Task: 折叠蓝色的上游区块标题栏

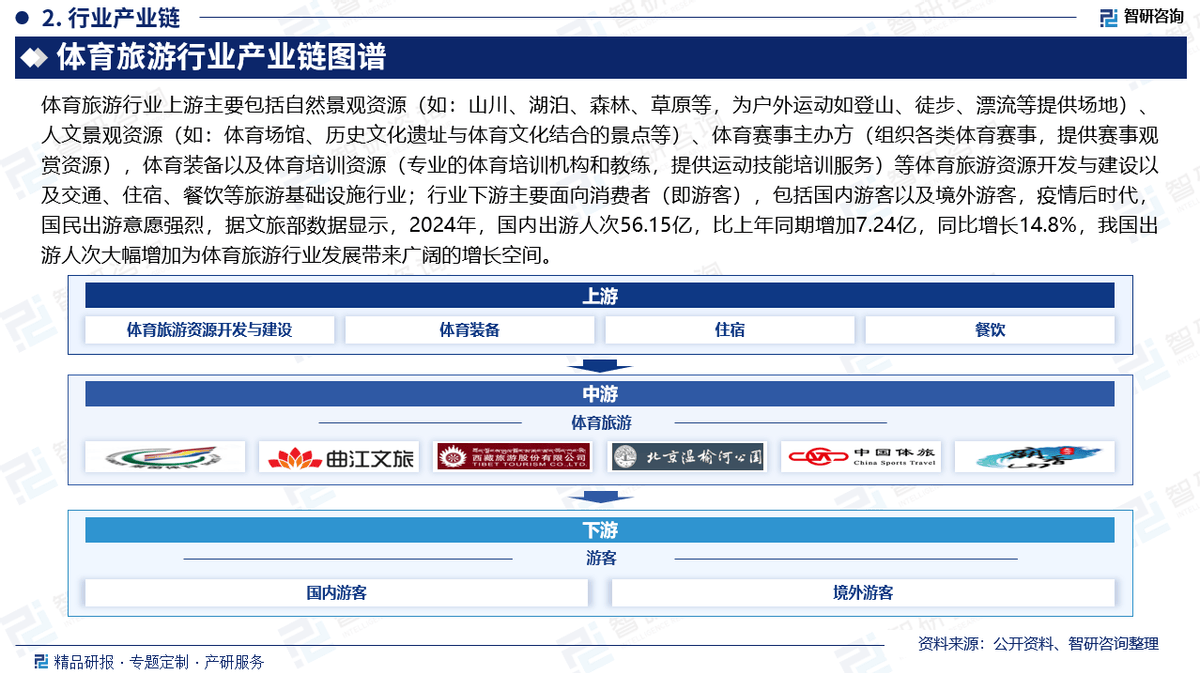Action: pyautogui.click(x=600, y=295)
